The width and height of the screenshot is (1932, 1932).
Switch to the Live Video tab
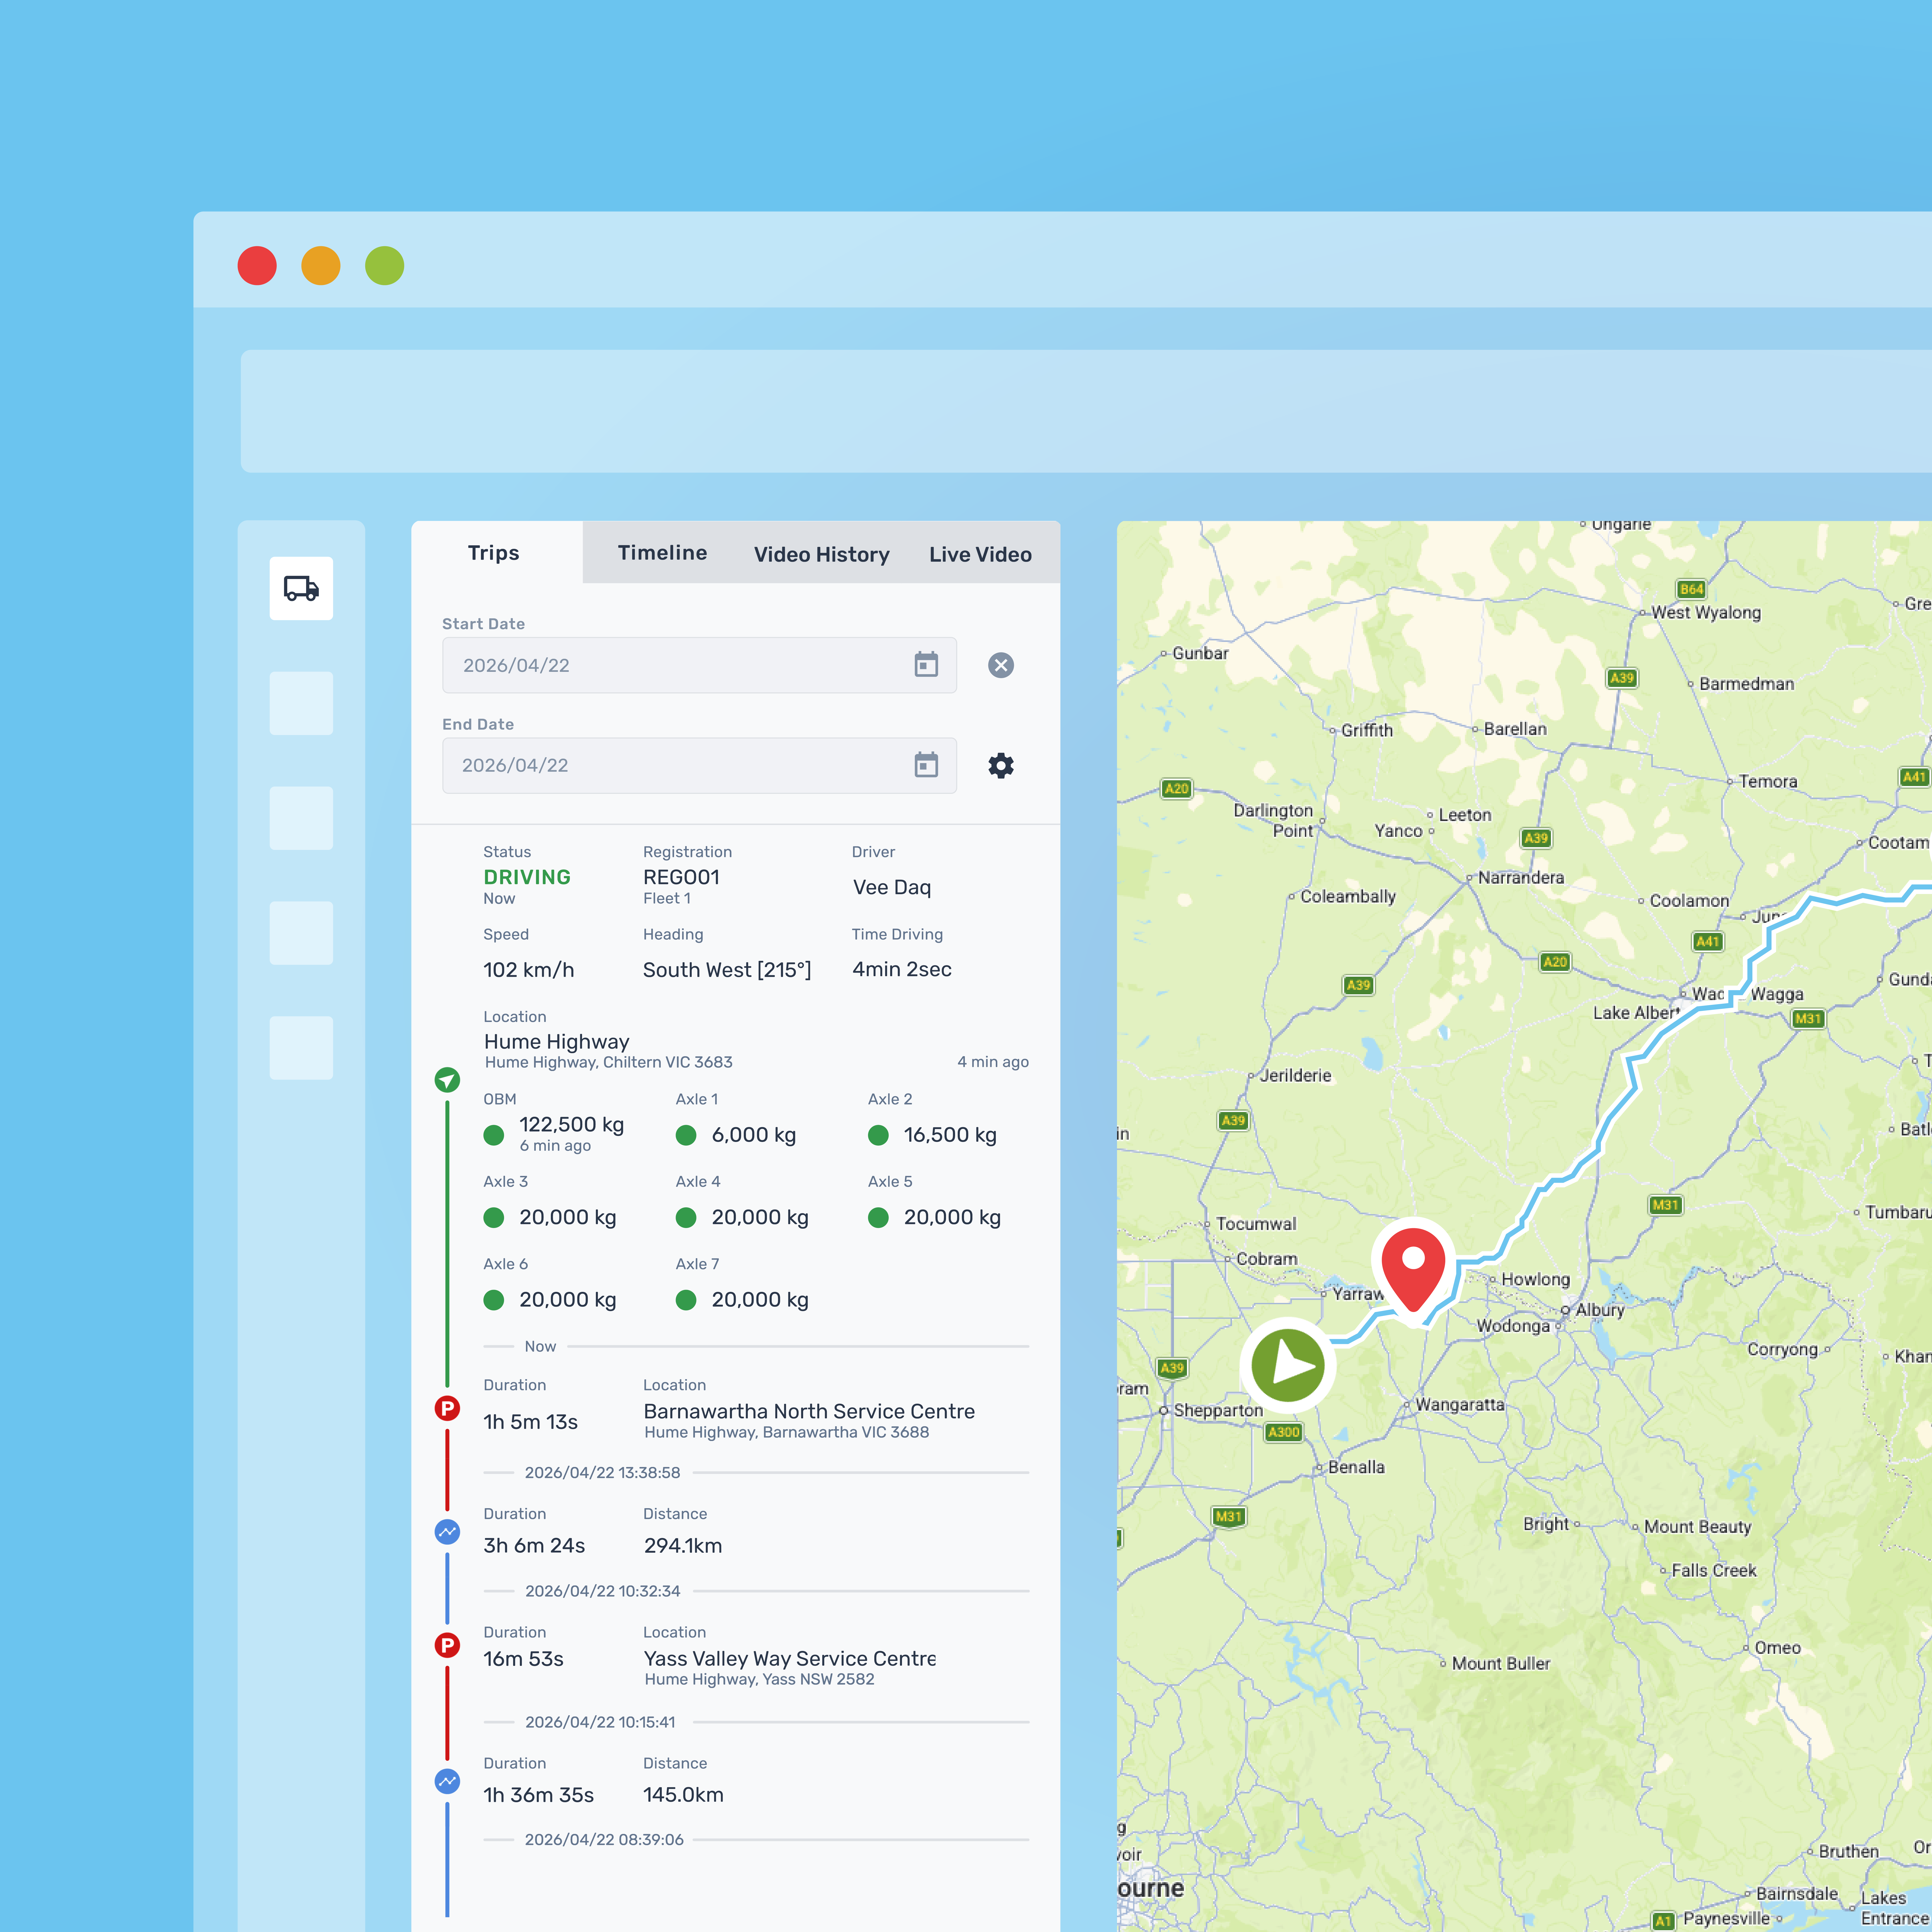[x=980, y=554]
